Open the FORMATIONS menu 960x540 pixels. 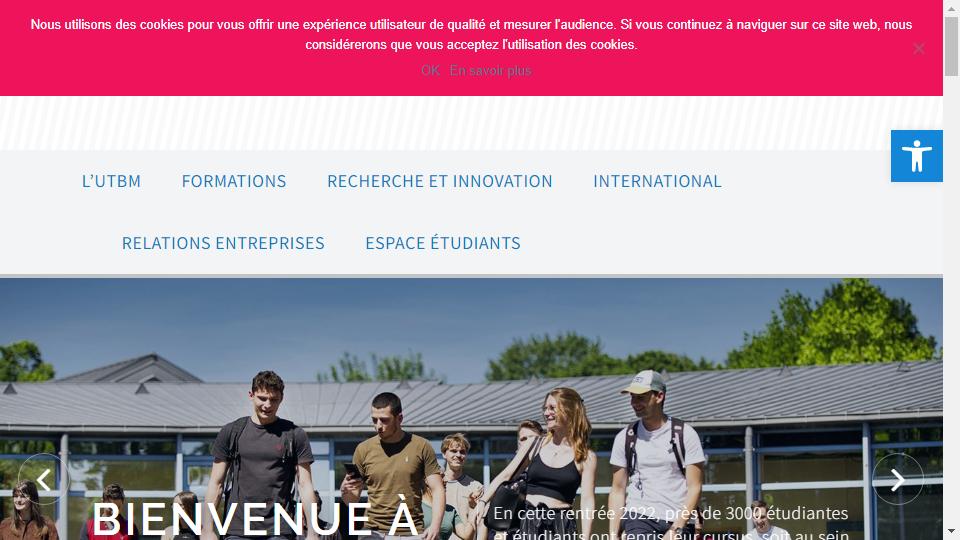[x=234, y=181]
